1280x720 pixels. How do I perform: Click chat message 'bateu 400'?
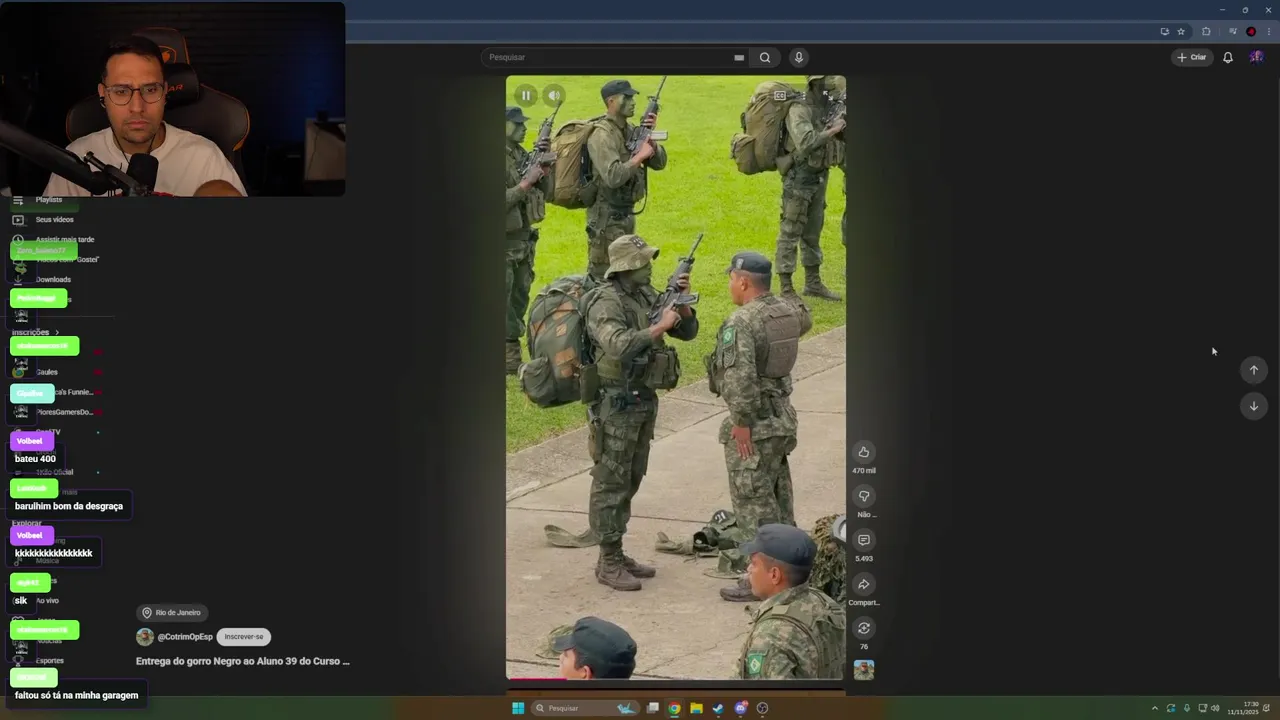click(x=35, y=459)
